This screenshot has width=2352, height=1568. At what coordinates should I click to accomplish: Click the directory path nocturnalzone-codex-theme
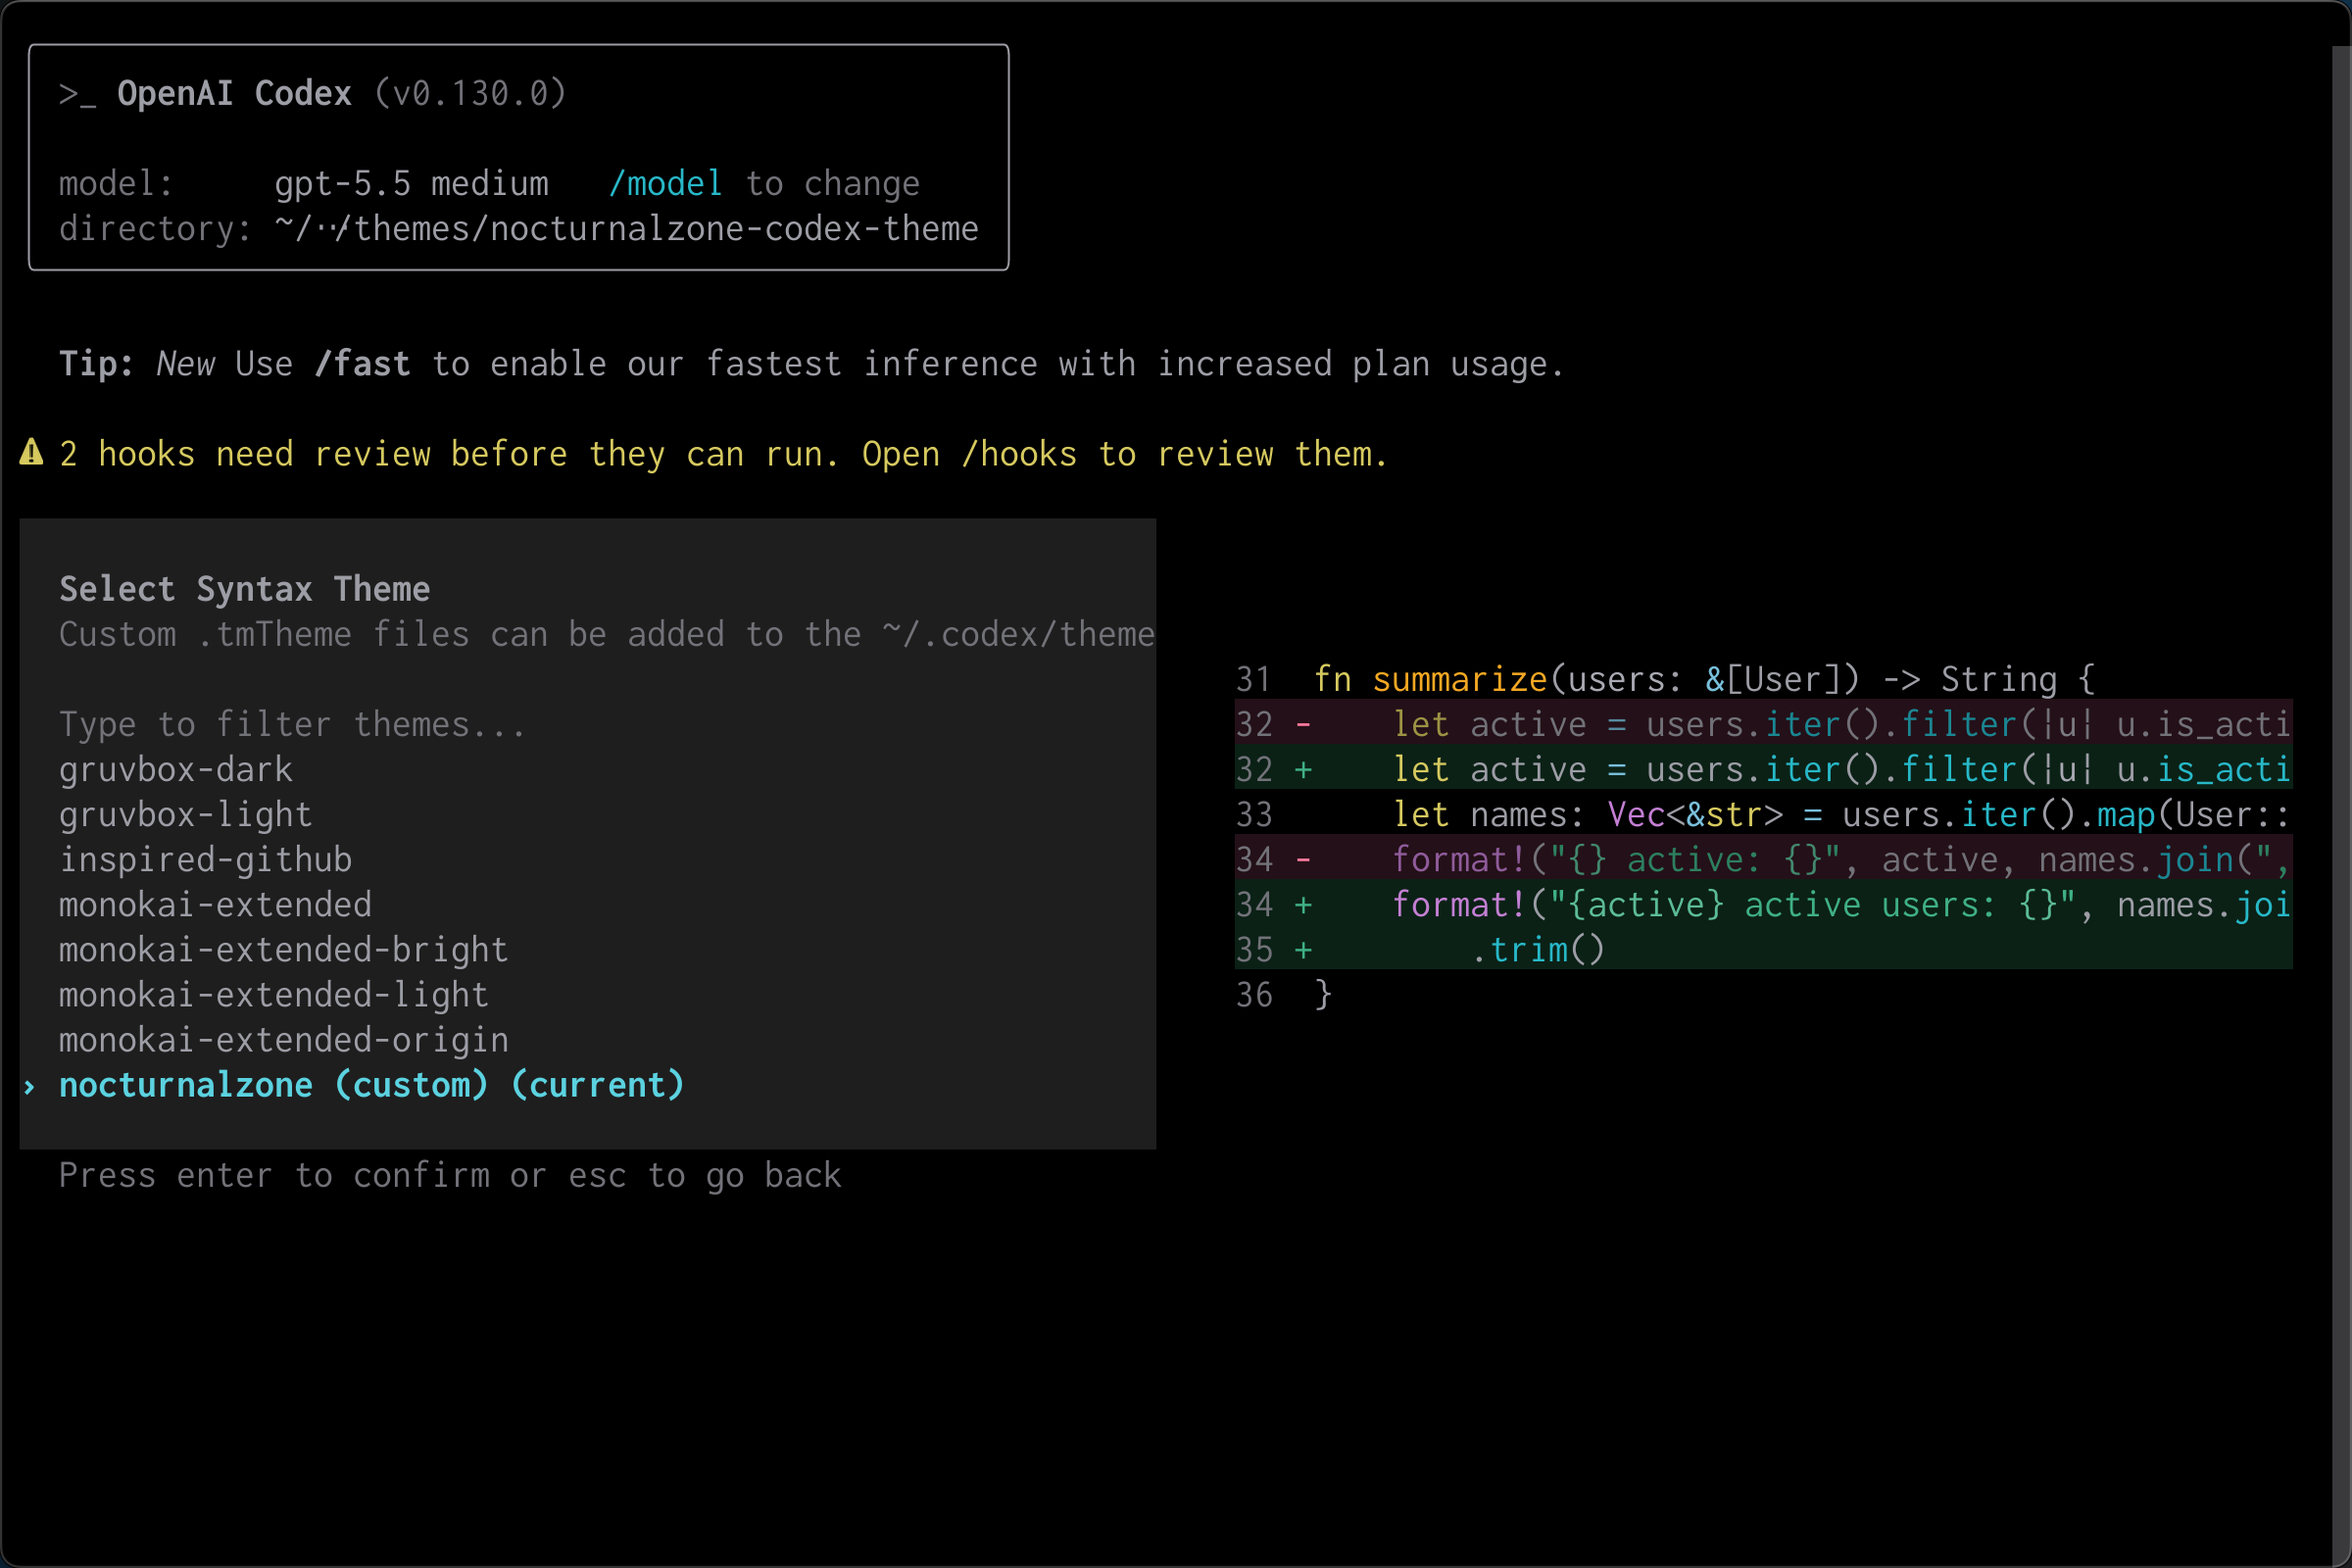(627, 228)
